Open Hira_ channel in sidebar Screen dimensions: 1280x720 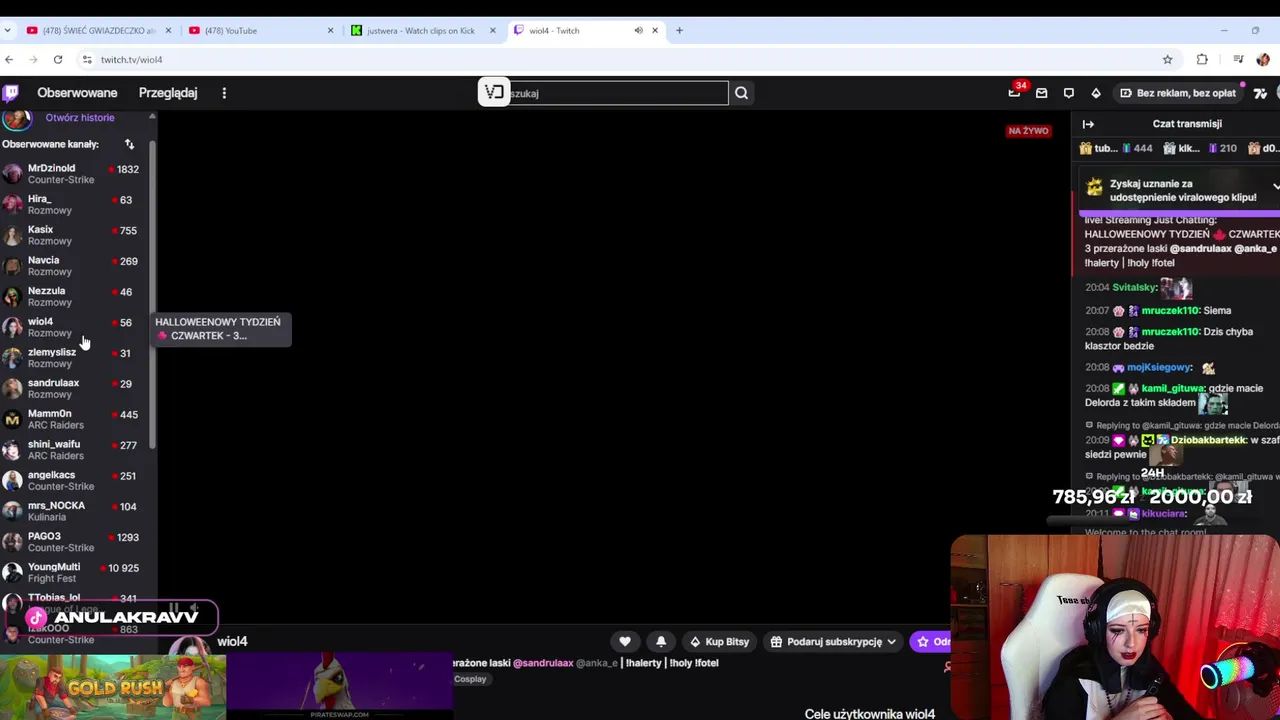(75, 204)
